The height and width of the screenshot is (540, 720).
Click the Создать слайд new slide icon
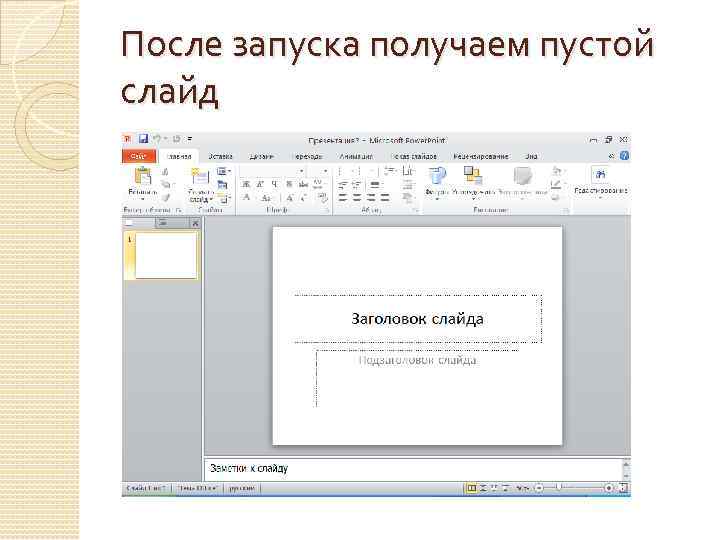pyautogui.click(x=200, y=177)
